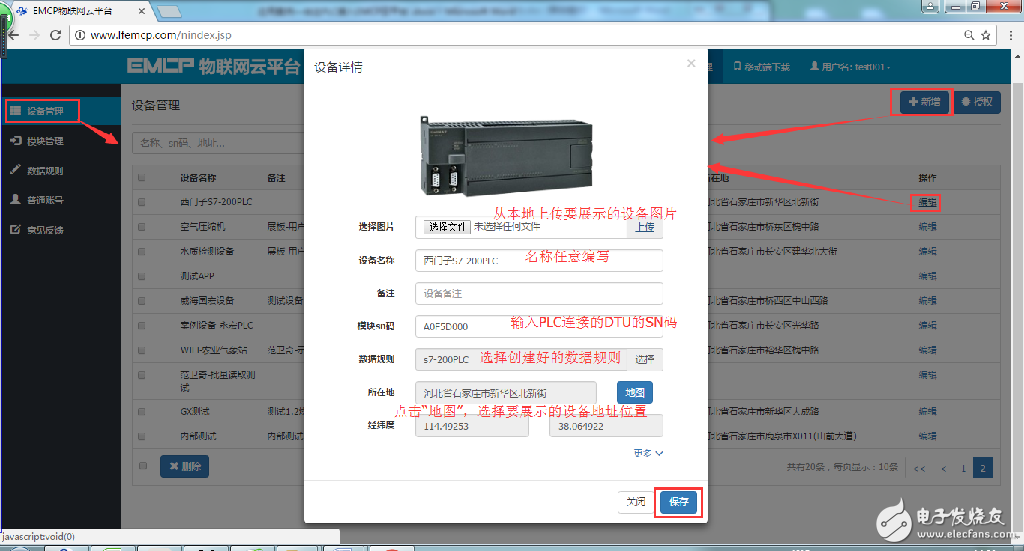Reload the page with the refresh icon
1024x551 pixels.
56,35
